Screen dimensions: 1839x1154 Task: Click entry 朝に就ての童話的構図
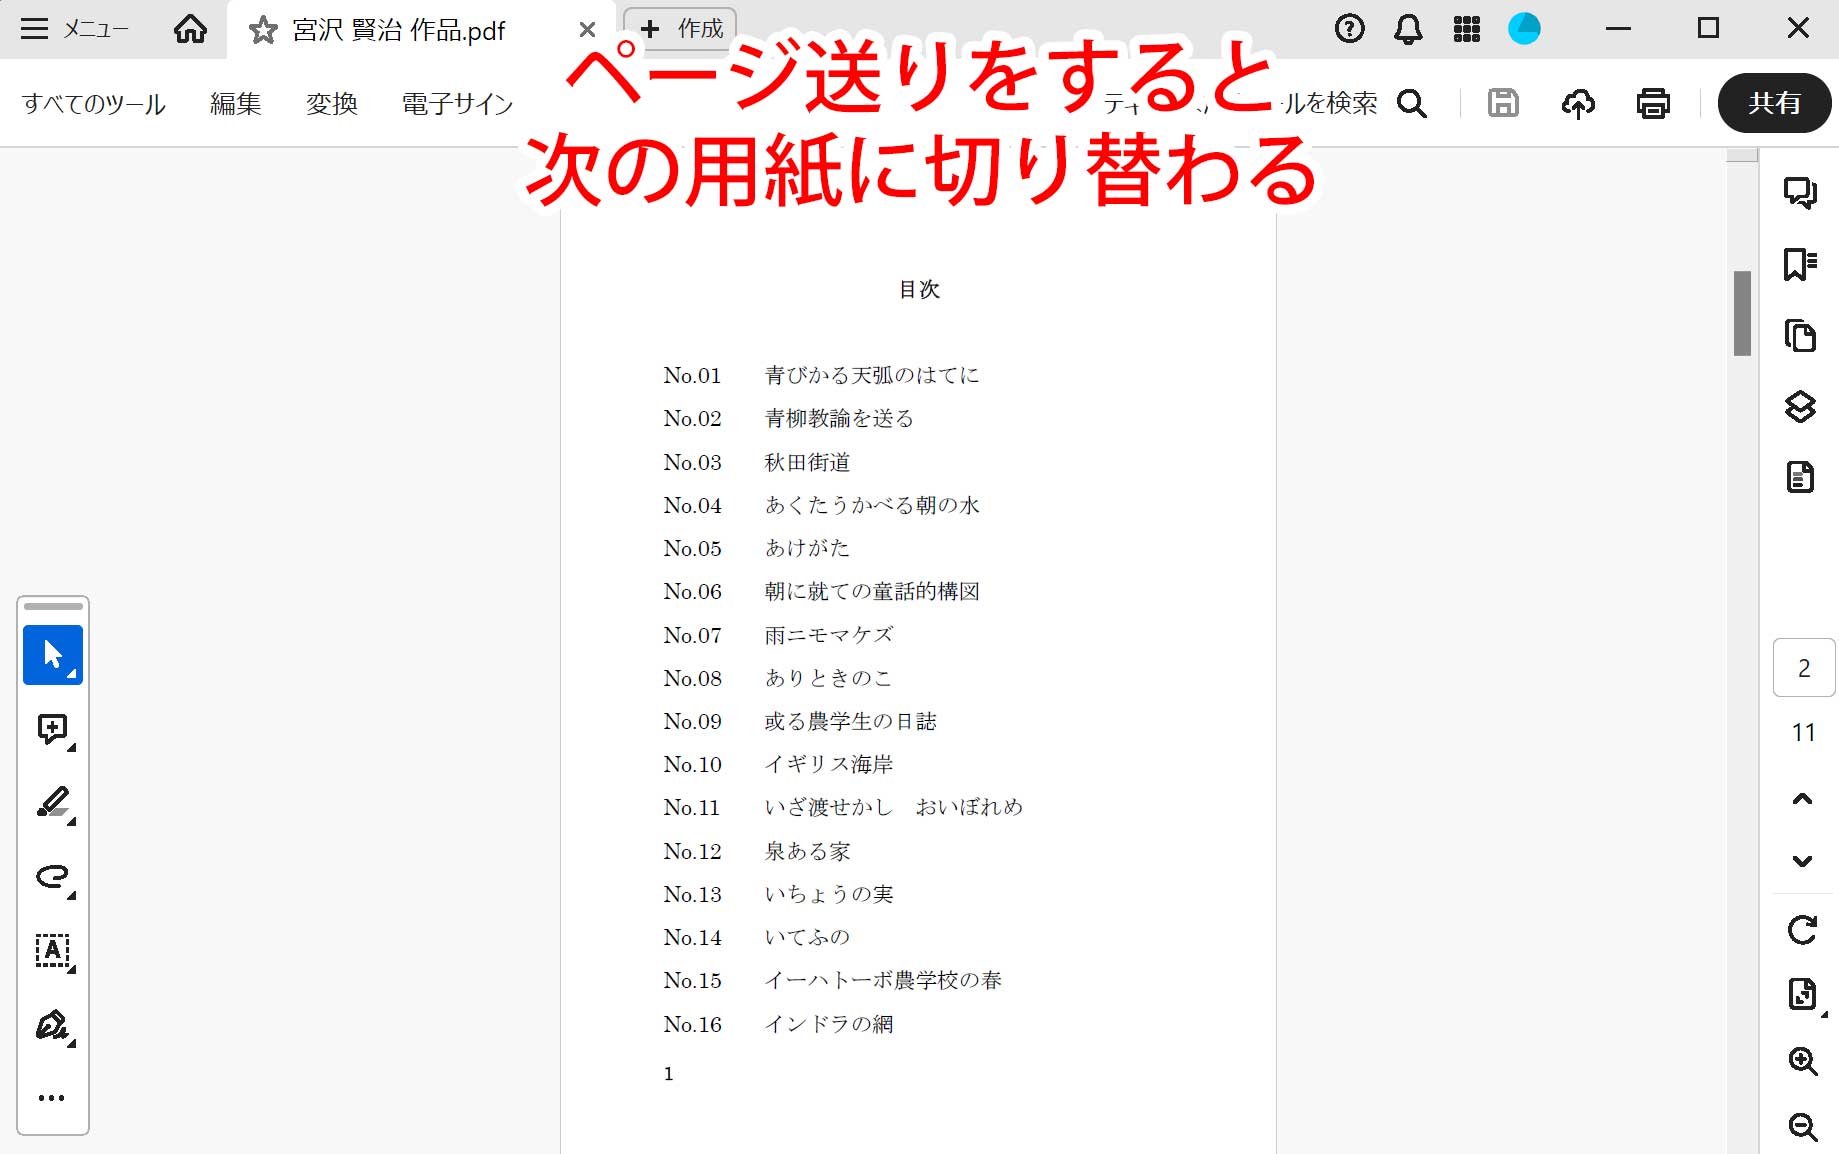click(x=872, y=591)
